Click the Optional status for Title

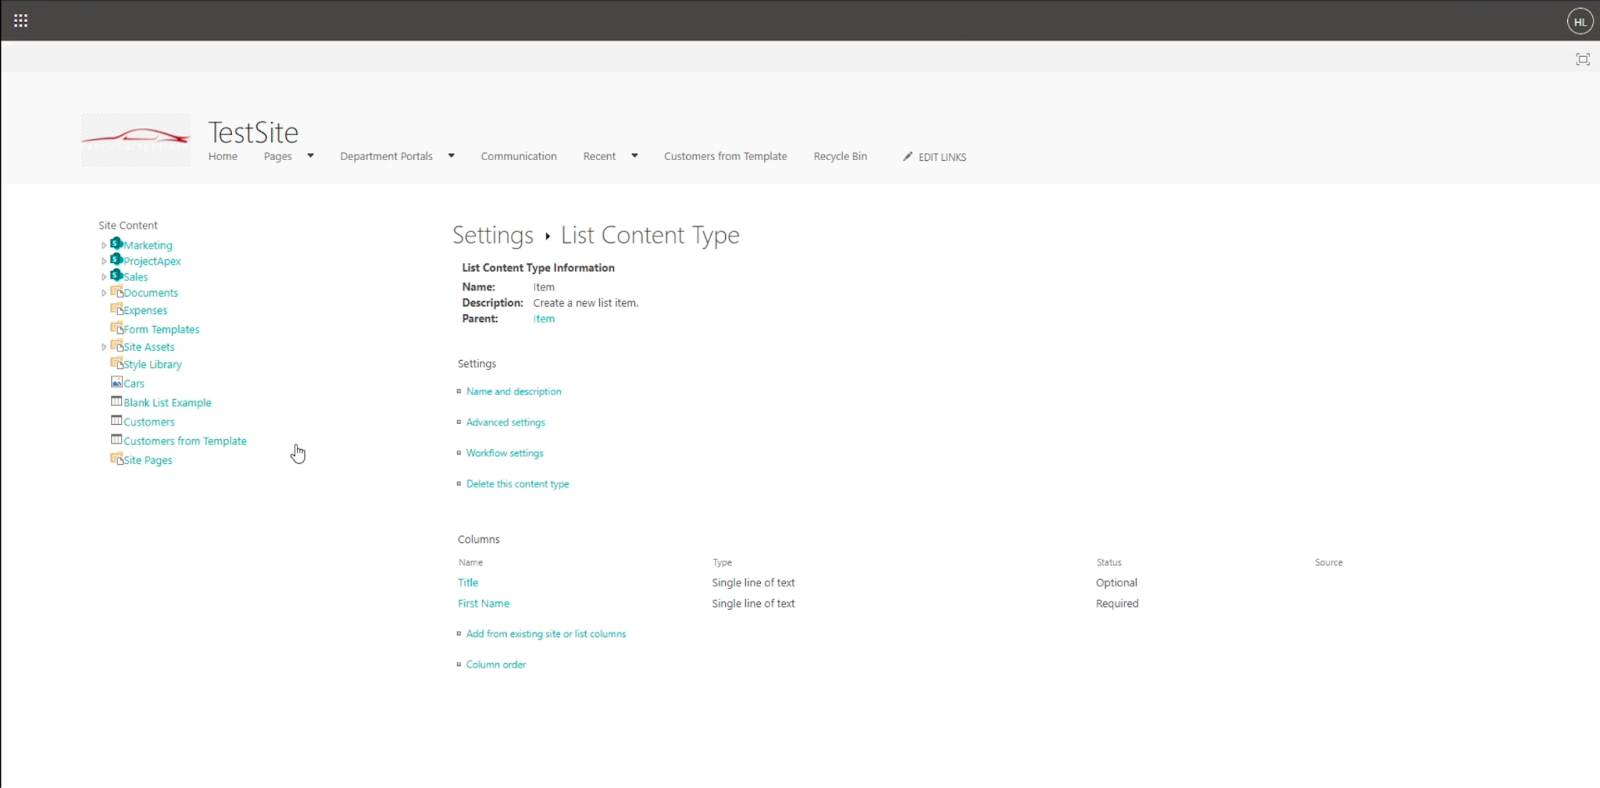coord(1117,582)
